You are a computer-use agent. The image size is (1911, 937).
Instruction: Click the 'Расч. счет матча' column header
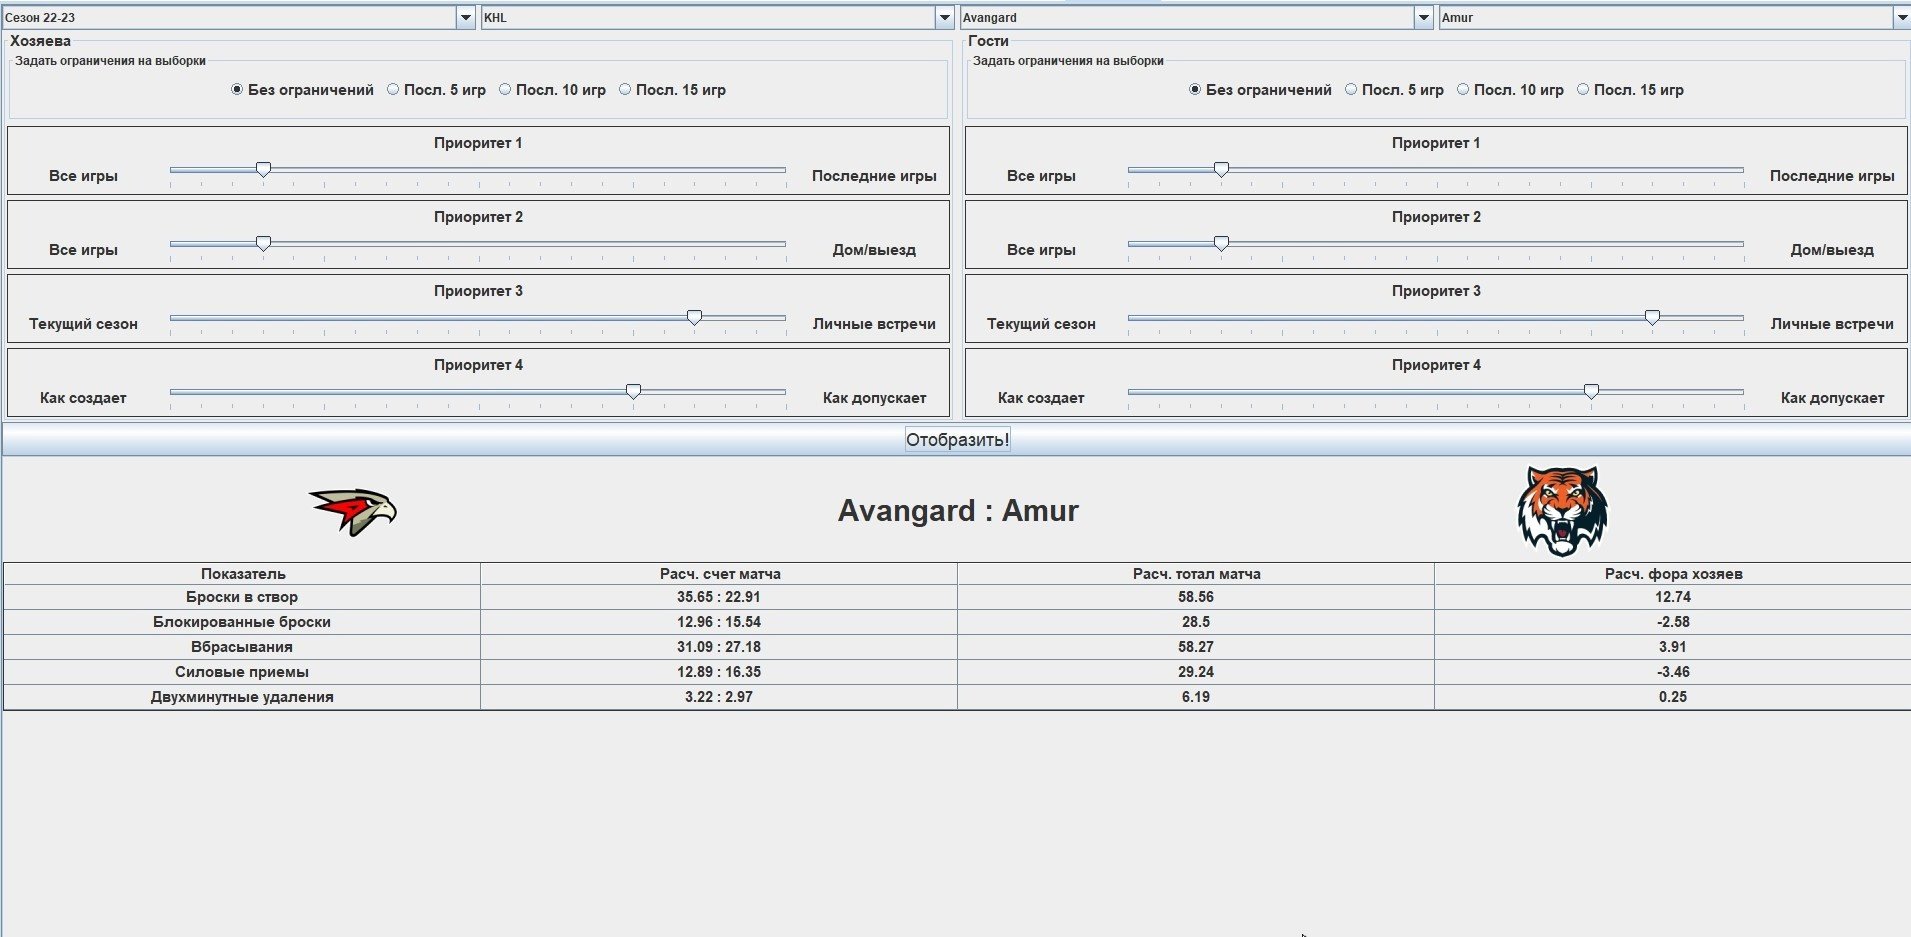coord(719,574)
